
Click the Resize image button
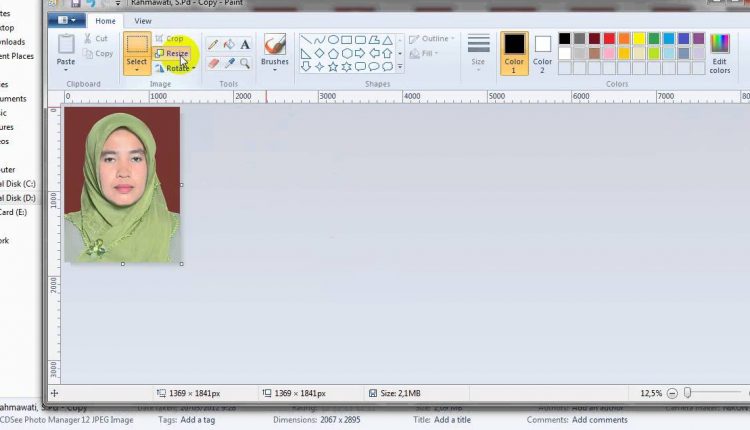(172, 53)
